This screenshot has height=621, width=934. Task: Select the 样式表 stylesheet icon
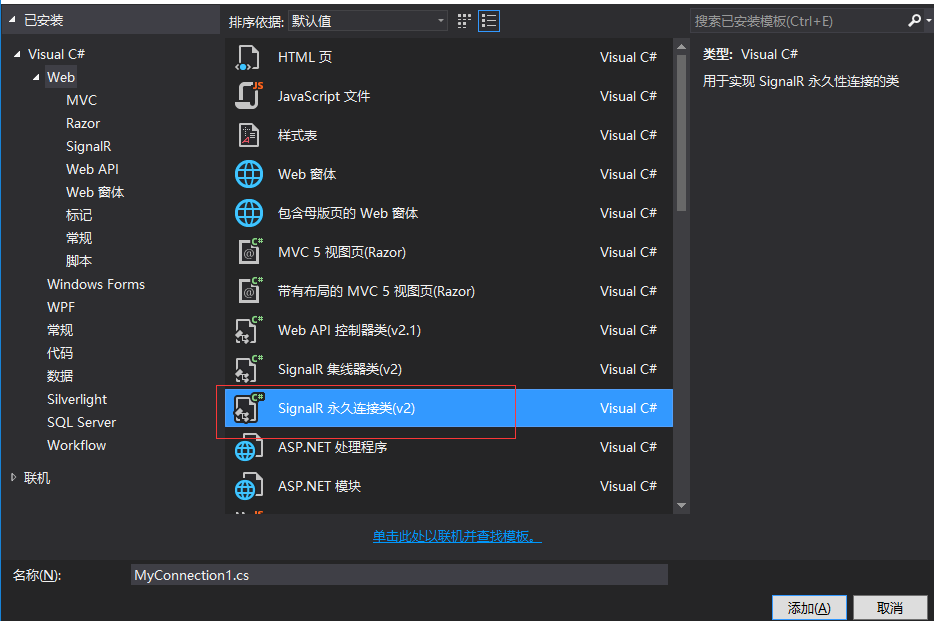tap(248, 135)
